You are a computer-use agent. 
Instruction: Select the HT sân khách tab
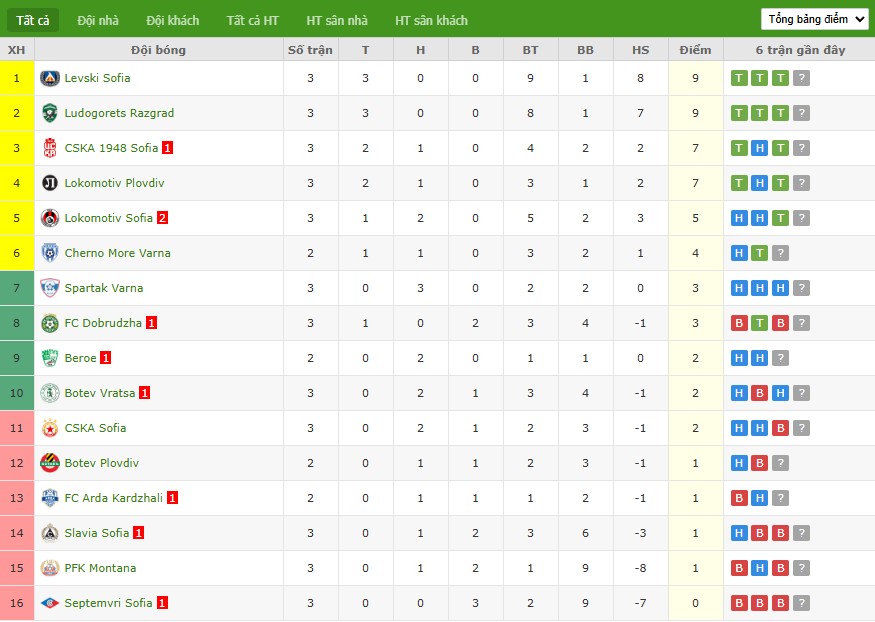431,21
